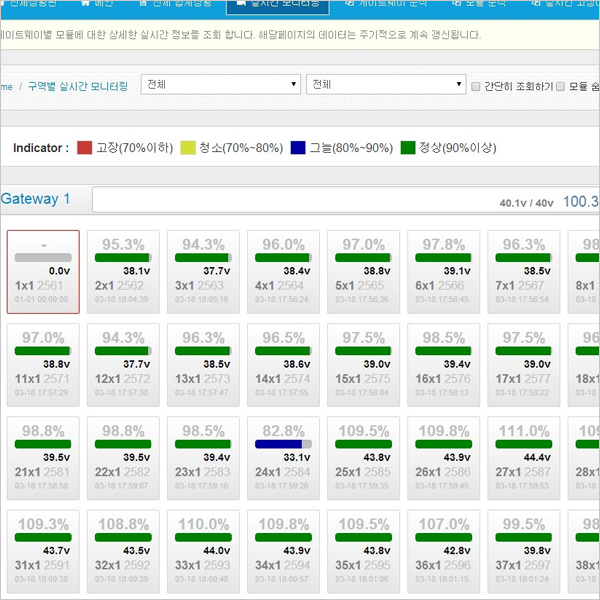Select module card 33x1 2593

203,551
